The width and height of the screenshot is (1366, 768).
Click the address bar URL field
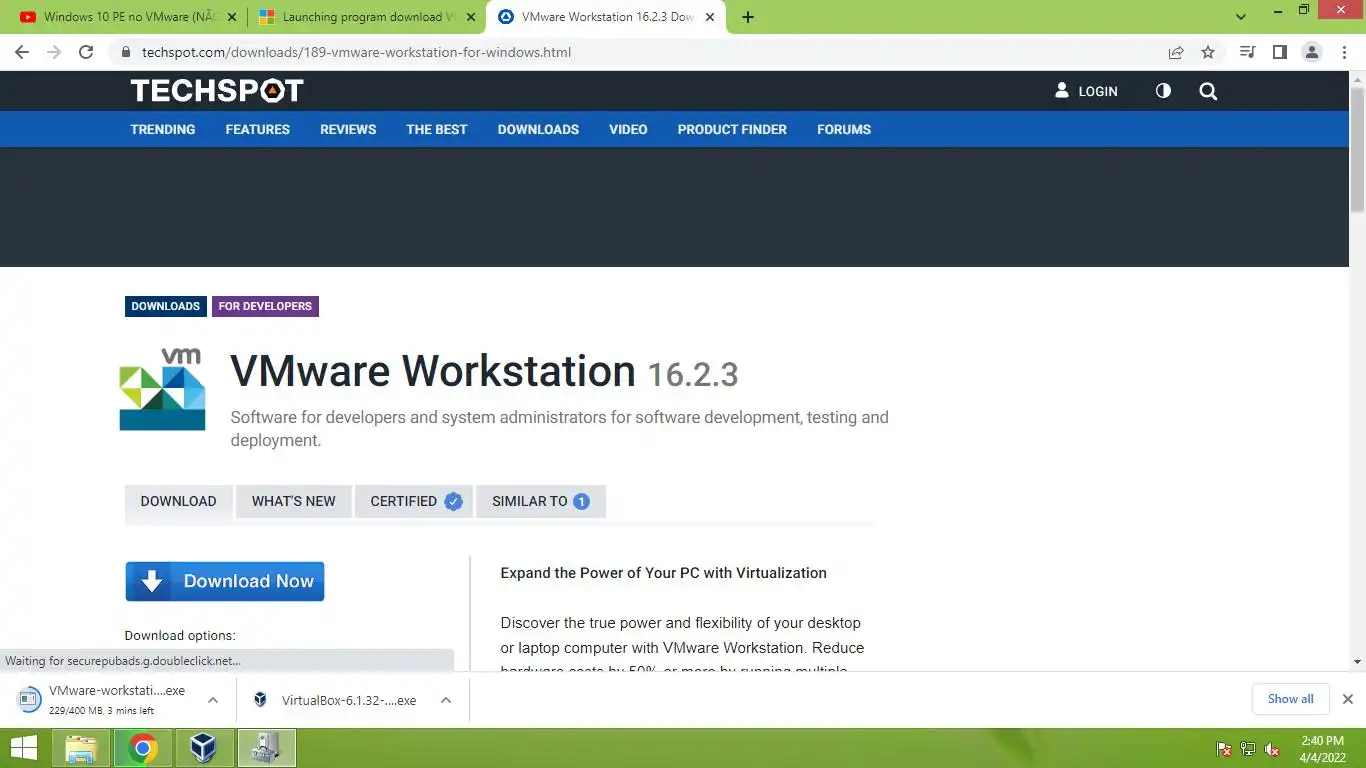tap(640, 52)
